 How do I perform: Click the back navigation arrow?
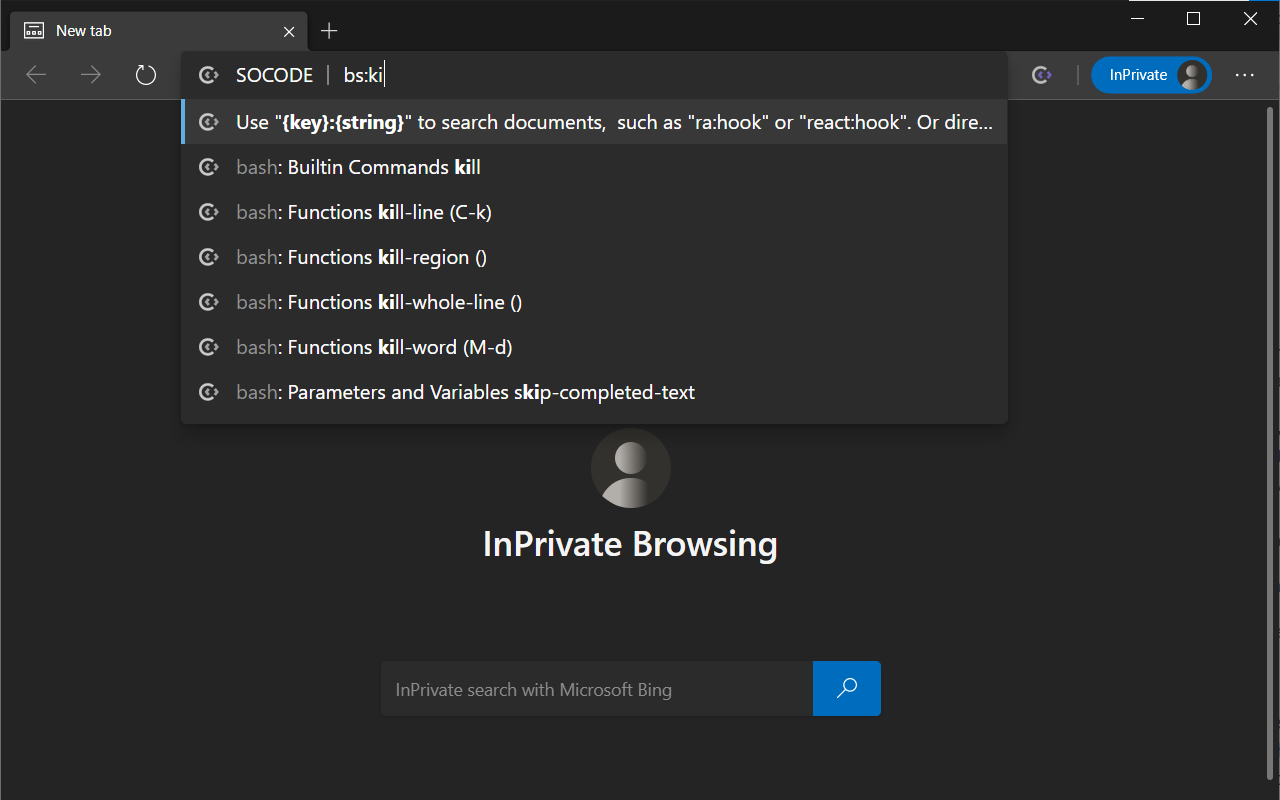point(35,74)
